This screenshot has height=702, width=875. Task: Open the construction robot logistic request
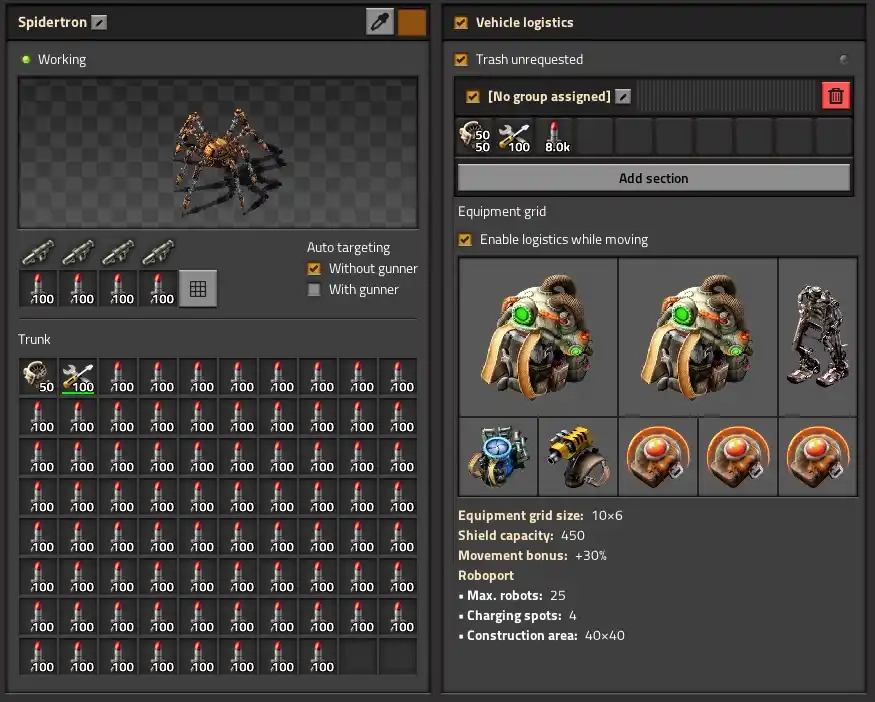[475, 137]
